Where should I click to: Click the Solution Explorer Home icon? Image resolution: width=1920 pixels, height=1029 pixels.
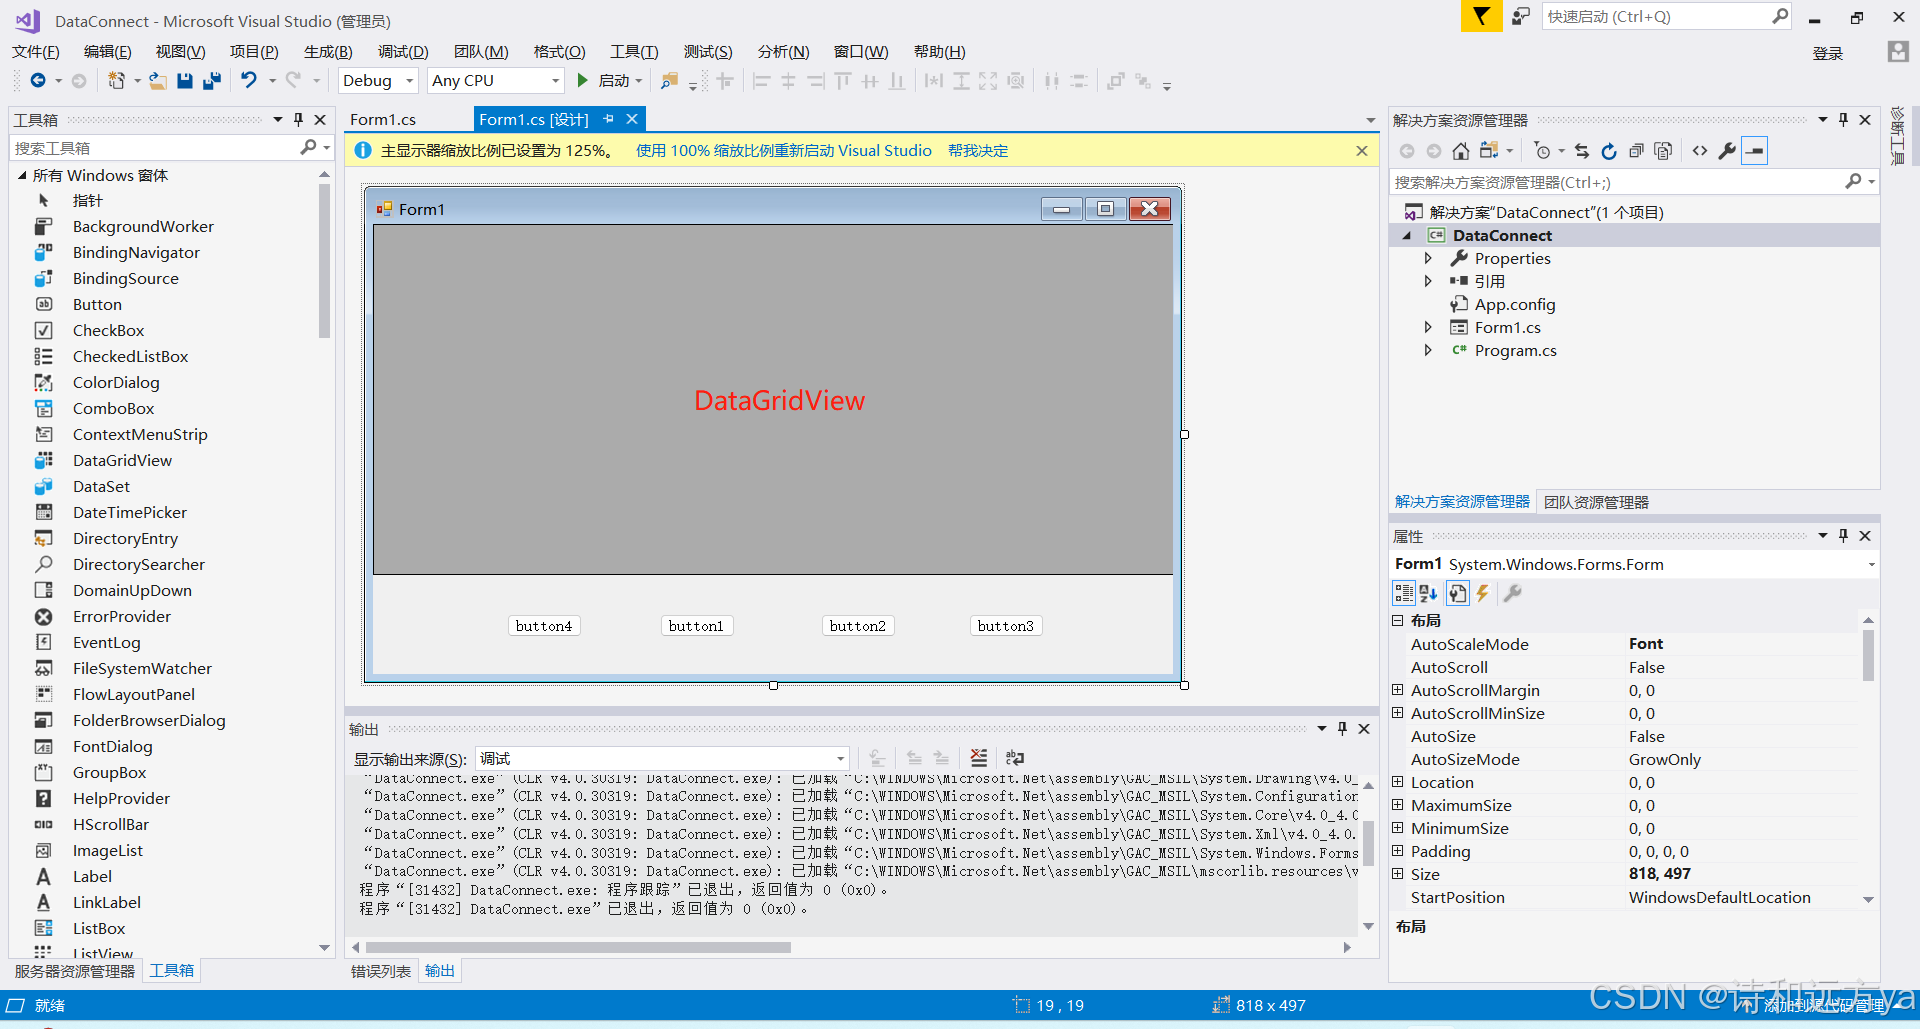(x=1461, y=151)
